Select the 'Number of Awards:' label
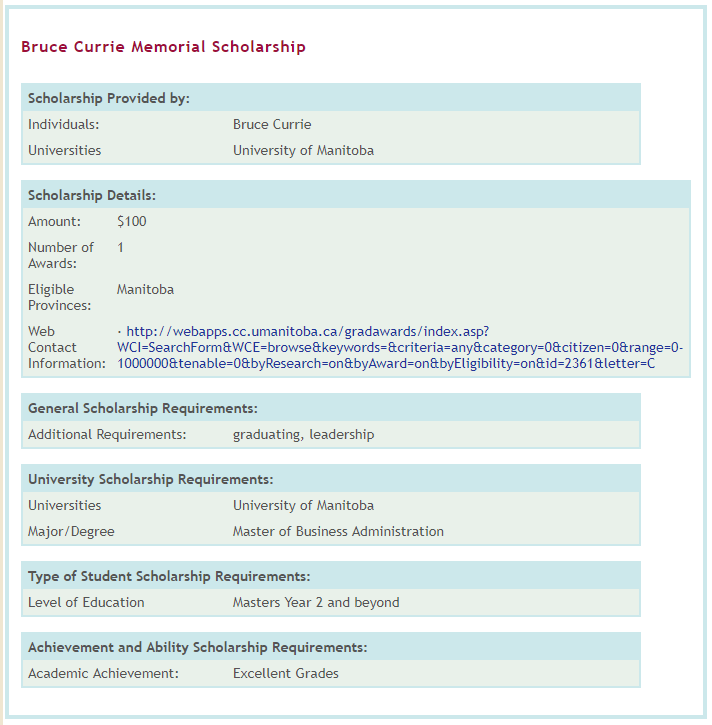712x725 pixels. tap(61, 255)
